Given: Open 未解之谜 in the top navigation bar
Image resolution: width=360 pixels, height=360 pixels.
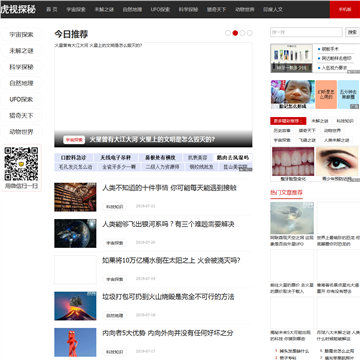Looking at the screenshot, I should [x=104, y=9].
